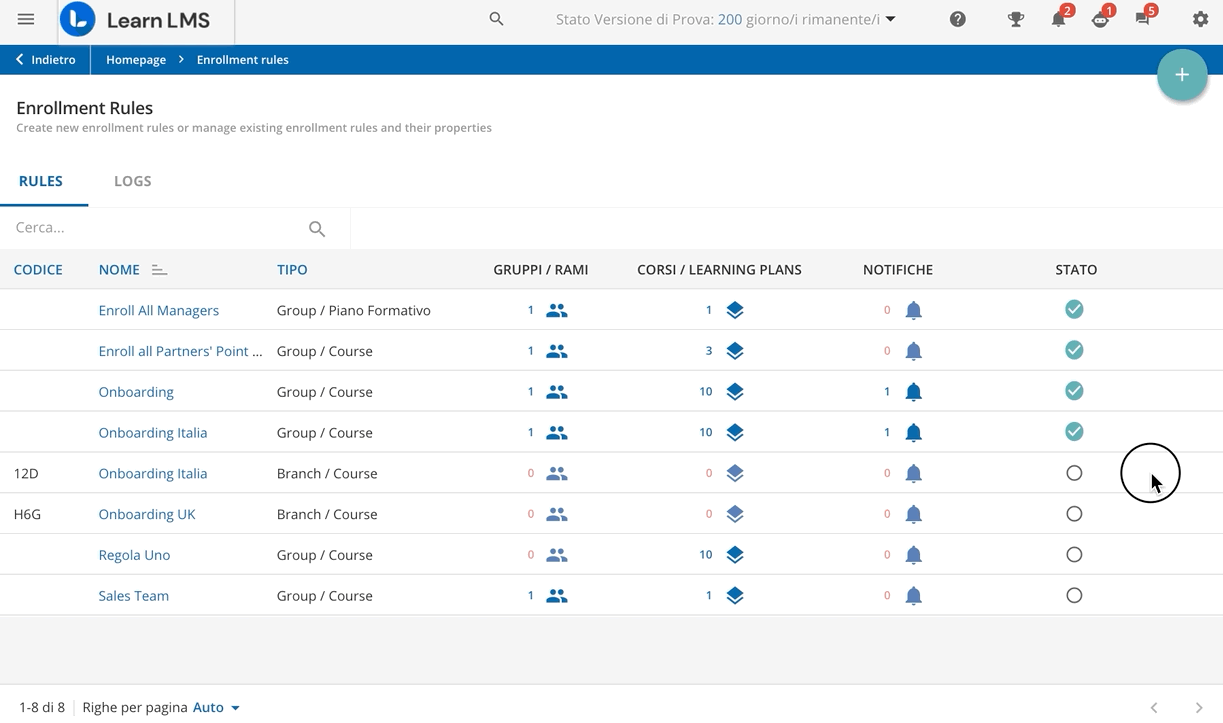This screenshot has height=723, width=1223.
Task: Sort the table by CODICE column
Action: [x=38, y=270]
